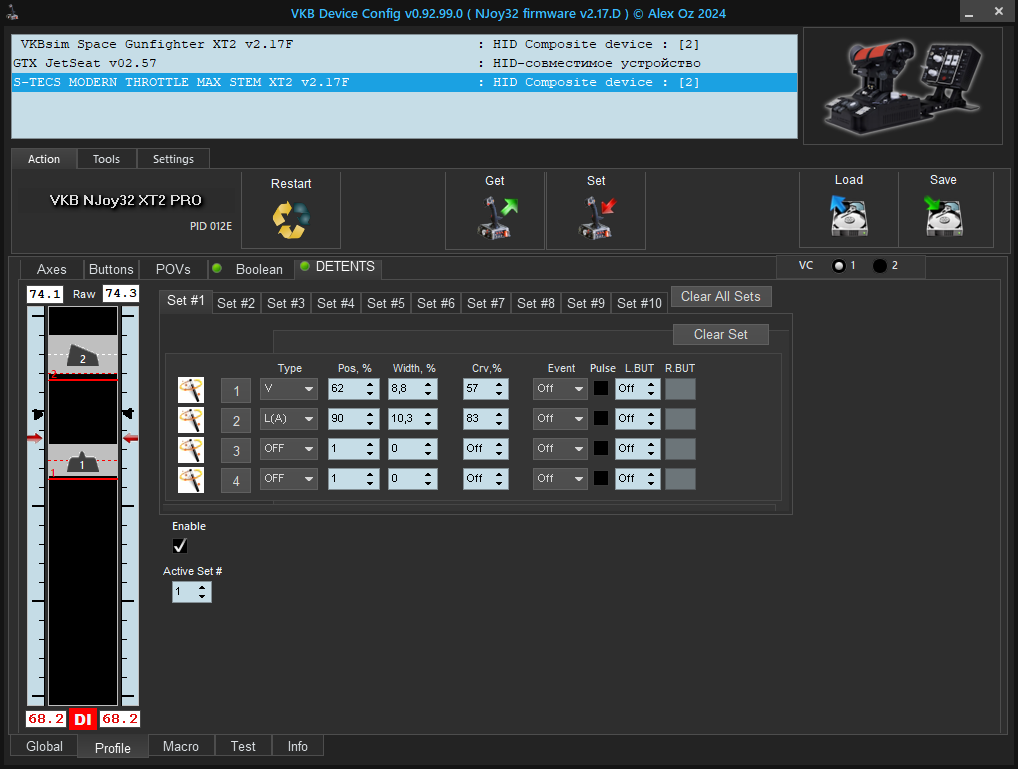Click the red DI indicator below the axis
1018x769 pixels.
pyautogui.click(x=82, y=719)
